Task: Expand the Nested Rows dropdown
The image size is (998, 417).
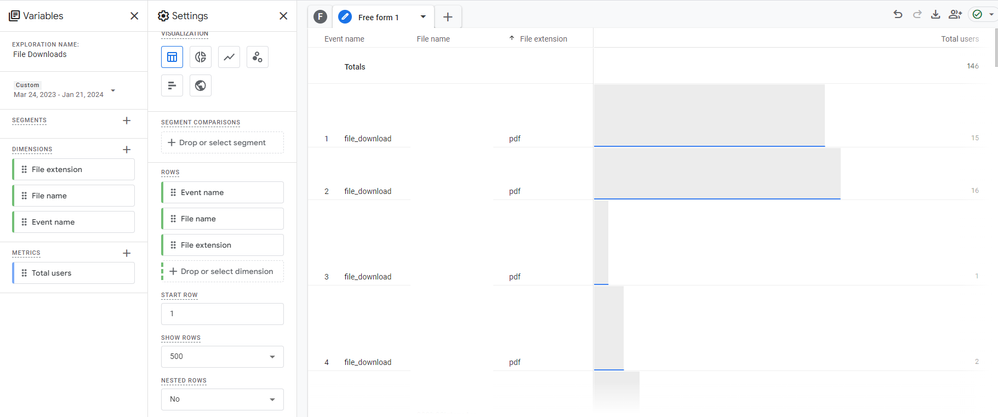Action: coord(222,399)
